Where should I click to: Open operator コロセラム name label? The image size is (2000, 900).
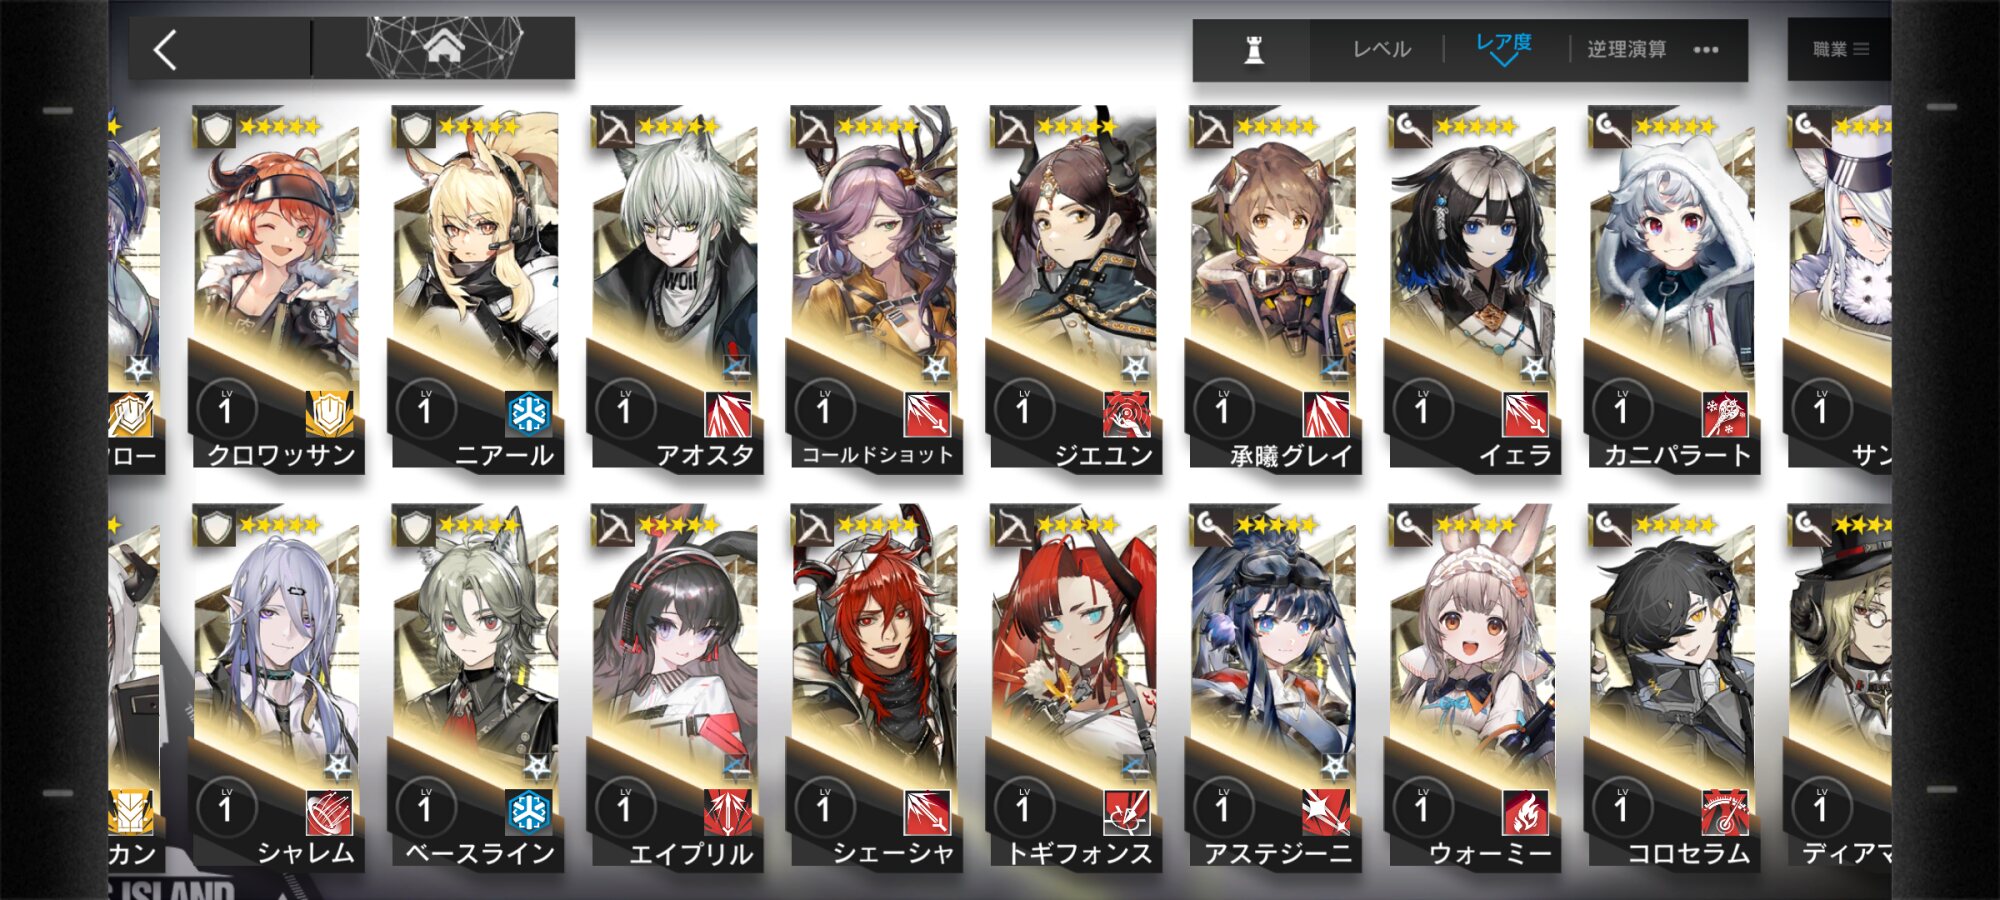[x=1688, y=853]
